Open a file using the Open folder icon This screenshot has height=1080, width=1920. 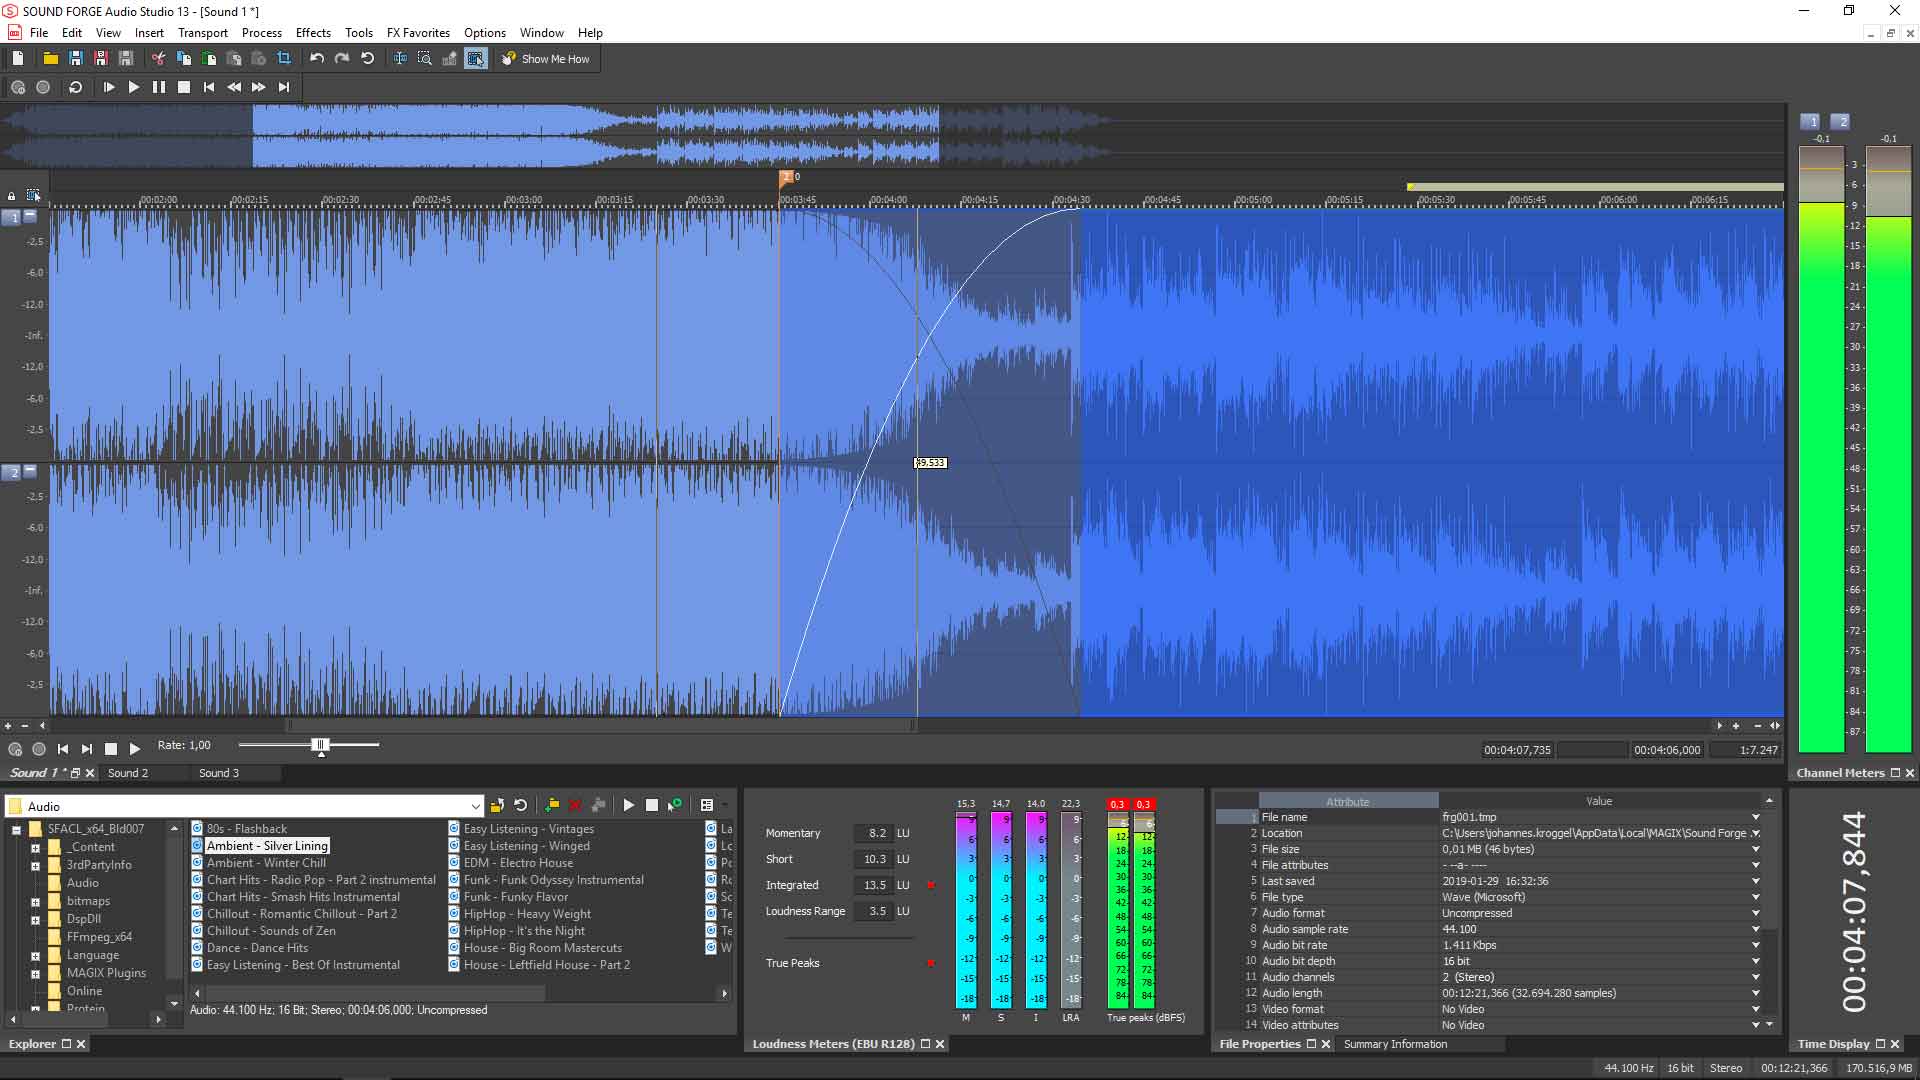(x=49, y=58)
